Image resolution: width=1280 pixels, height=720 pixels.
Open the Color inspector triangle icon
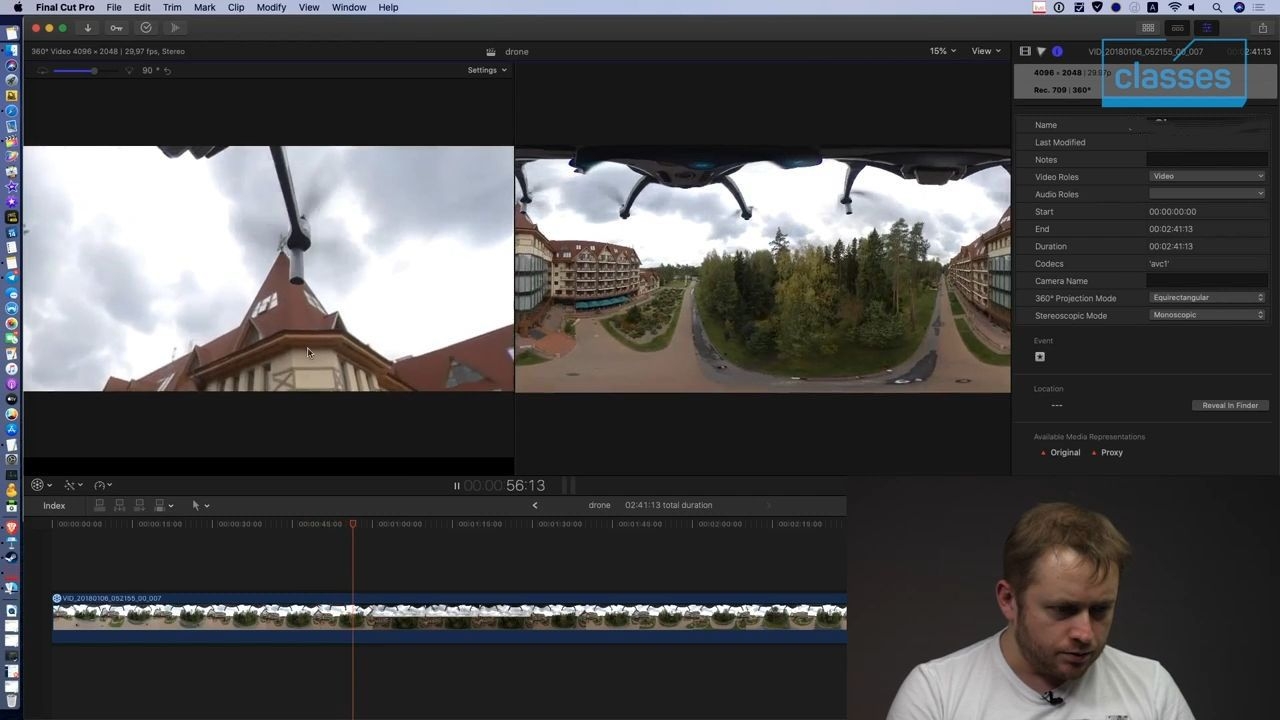coord(1041,51)
